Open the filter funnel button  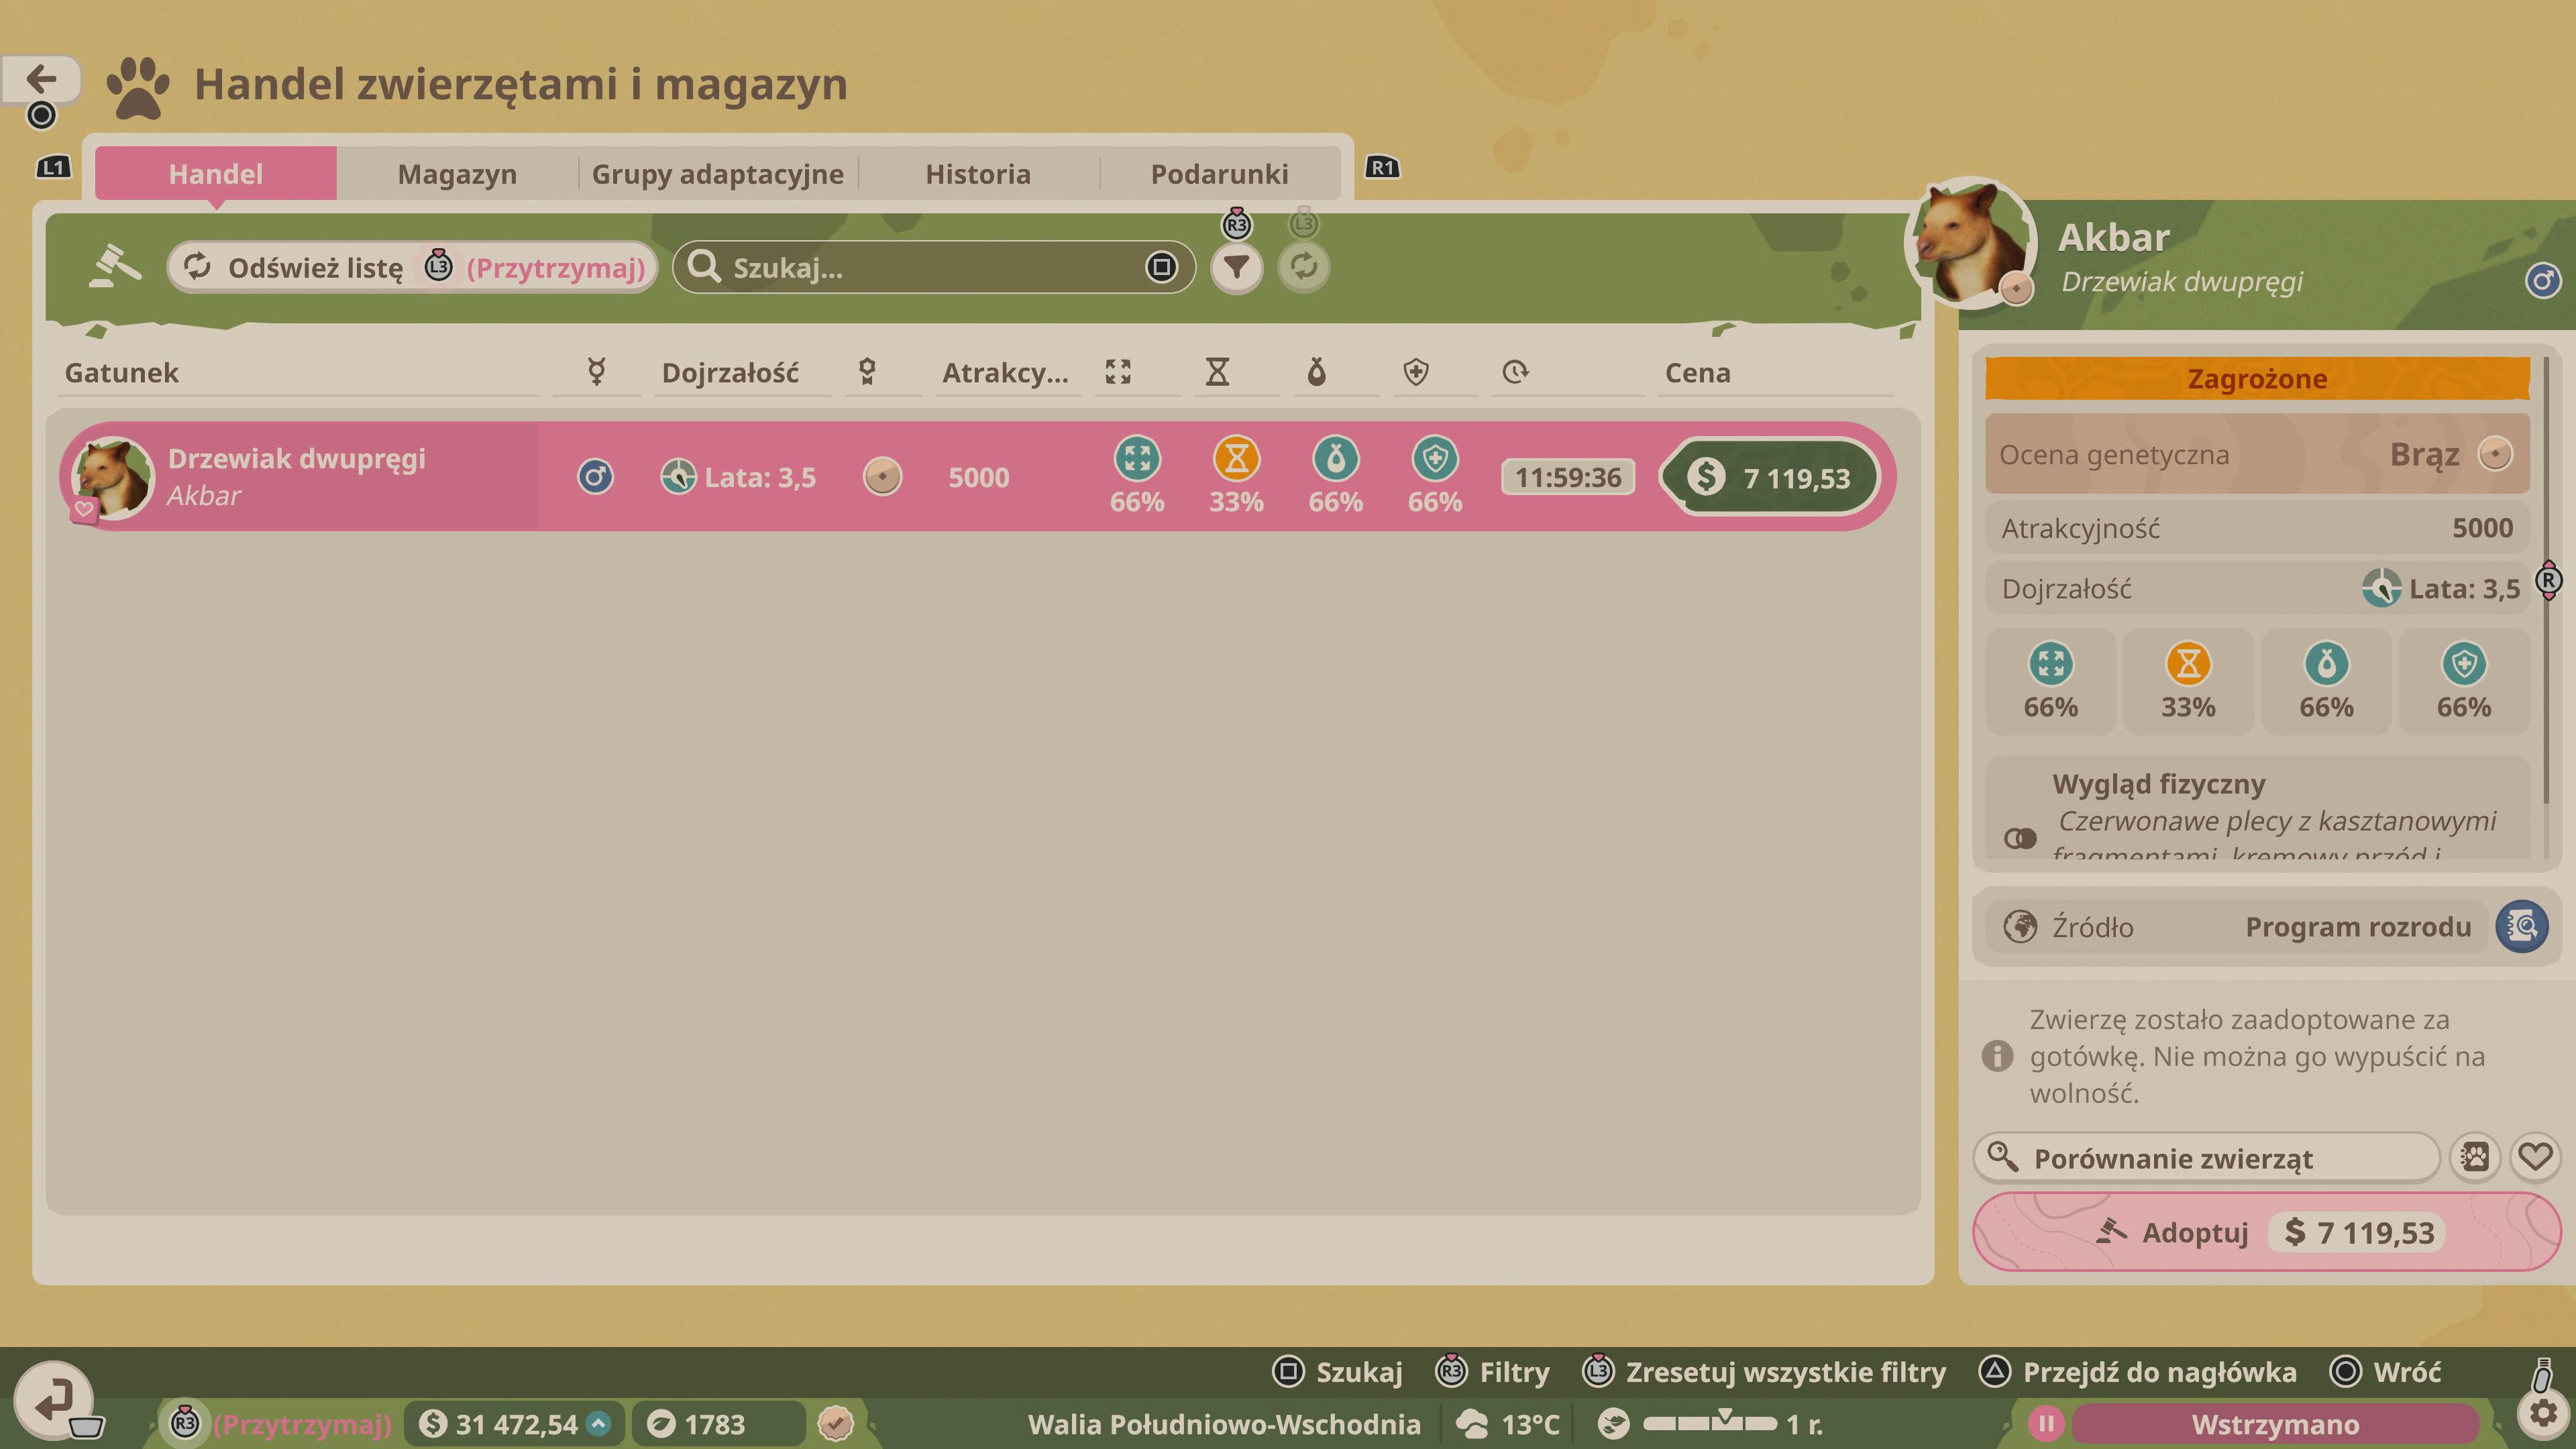click(1236, 267)
